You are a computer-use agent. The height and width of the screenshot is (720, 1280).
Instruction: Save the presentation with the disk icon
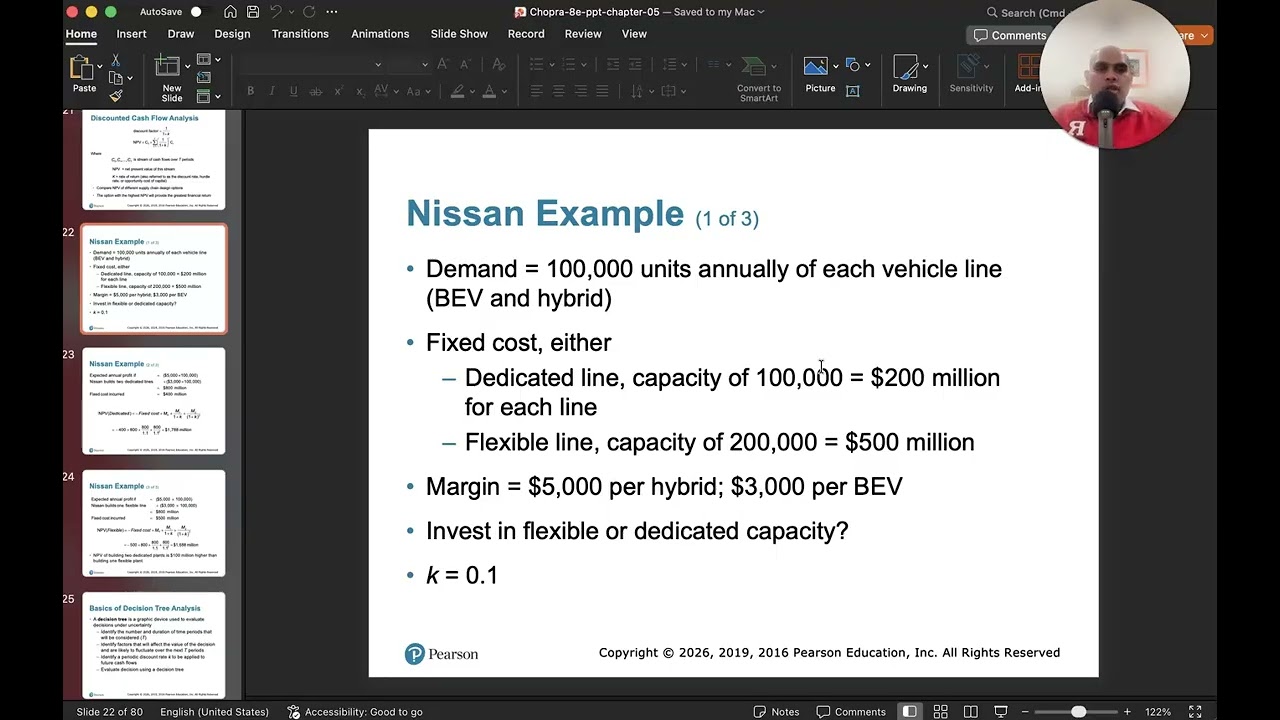(x=253, y=12)
